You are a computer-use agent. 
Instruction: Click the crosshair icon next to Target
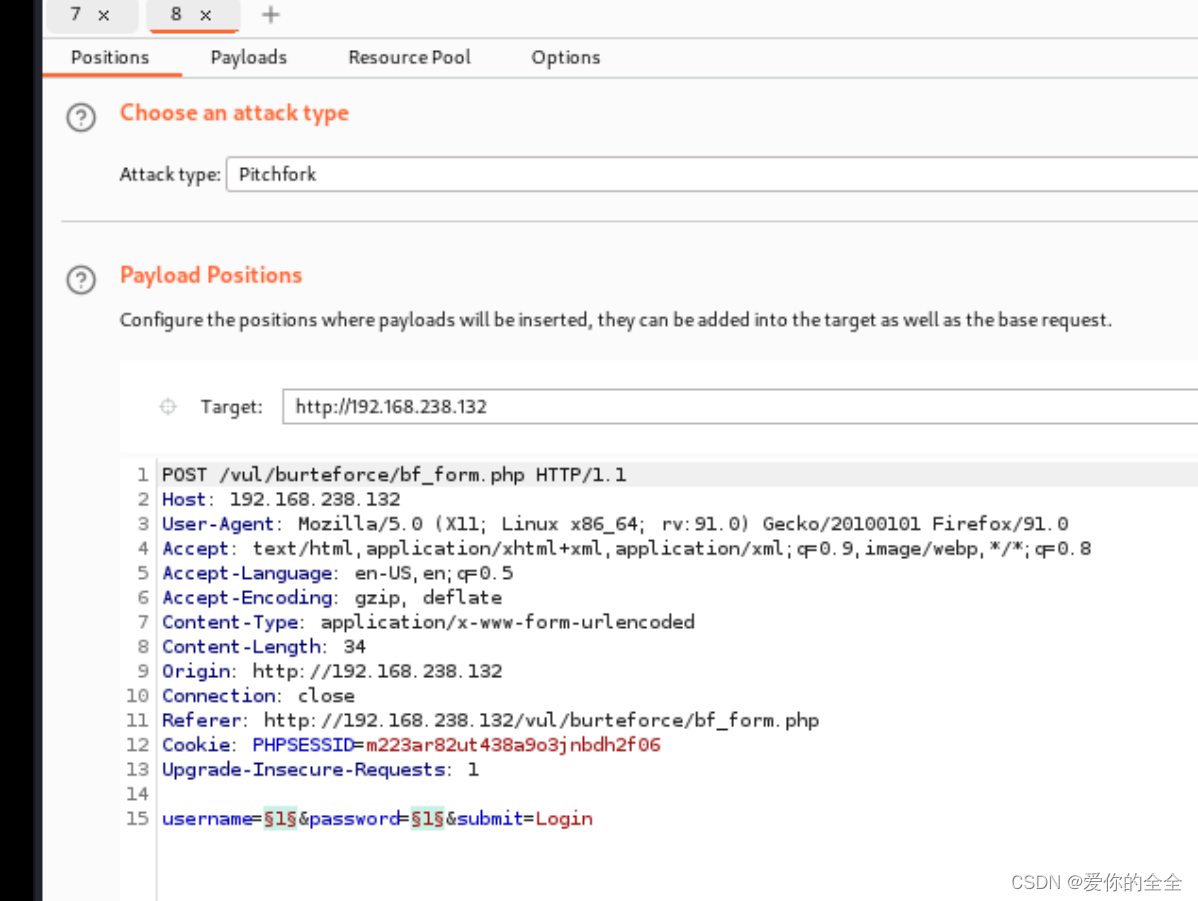168,407
